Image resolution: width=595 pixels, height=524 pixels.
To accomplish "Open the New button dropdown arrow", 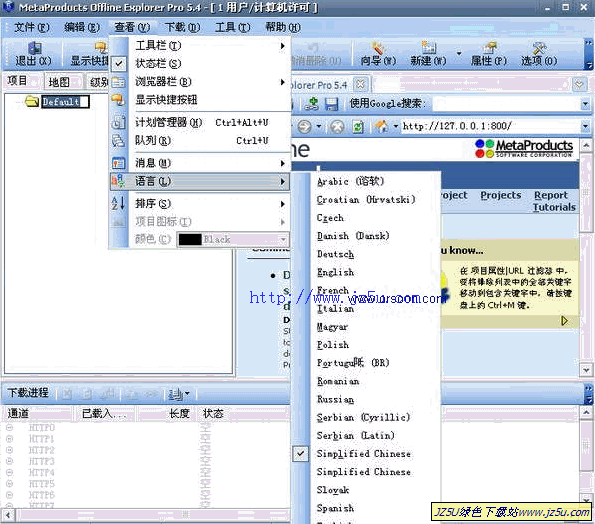I will (459, 53).
